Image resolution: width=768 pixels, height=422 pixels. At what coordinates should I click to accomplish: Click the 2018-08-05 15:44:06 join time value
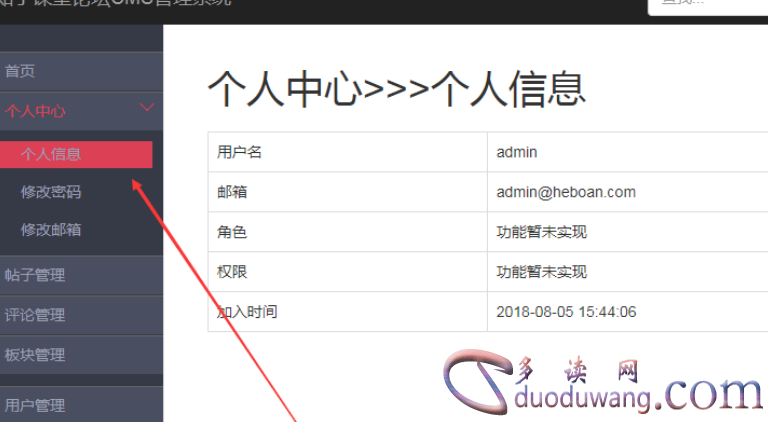point(566,312)
